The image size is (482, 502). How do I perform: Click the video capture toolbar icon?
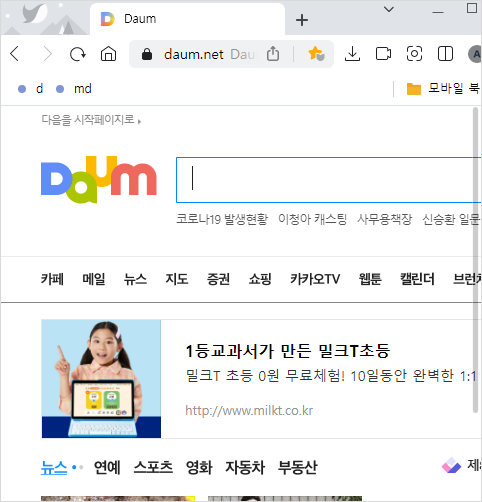pos(383,54)
